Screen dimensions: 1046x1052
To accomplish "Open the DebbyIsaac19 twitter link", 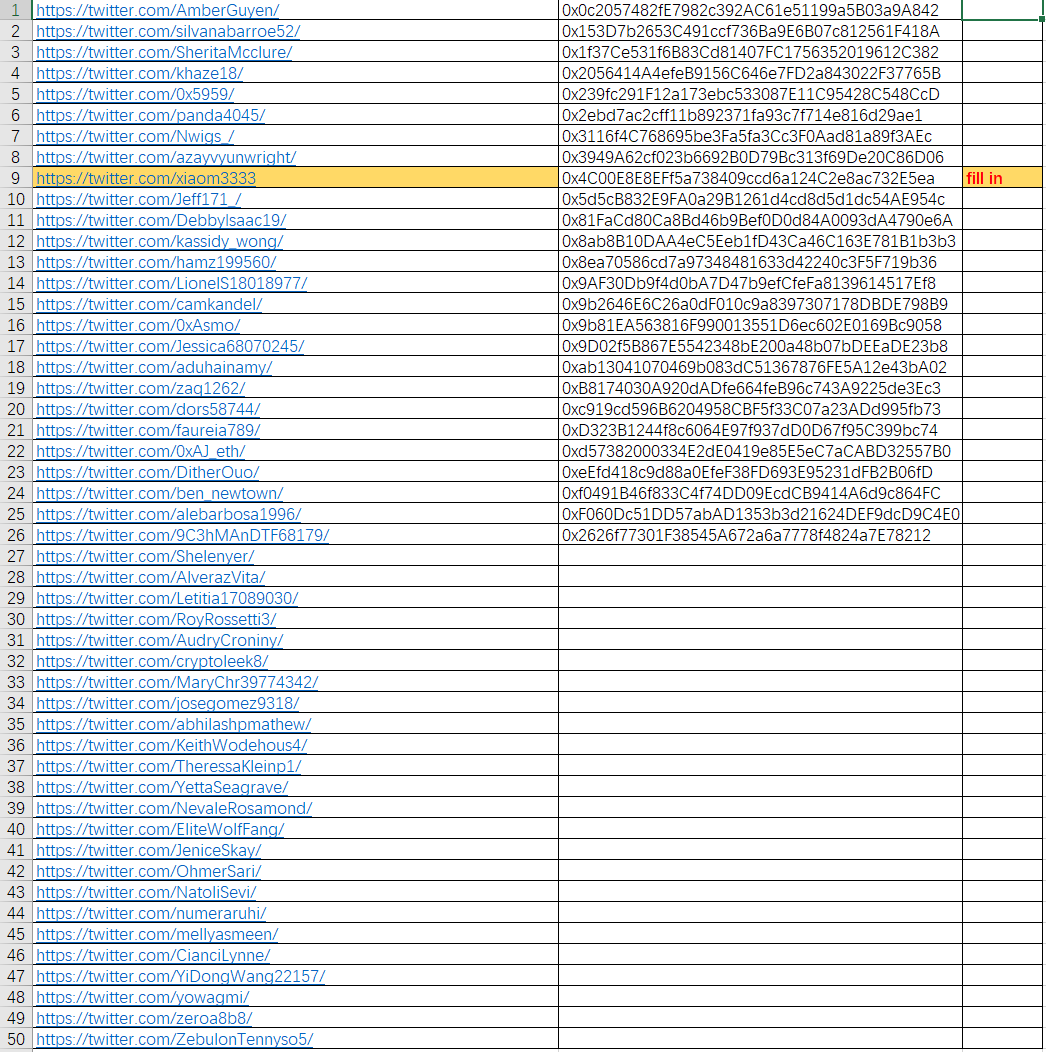I will pyautogui.click(x=162, y=220).
